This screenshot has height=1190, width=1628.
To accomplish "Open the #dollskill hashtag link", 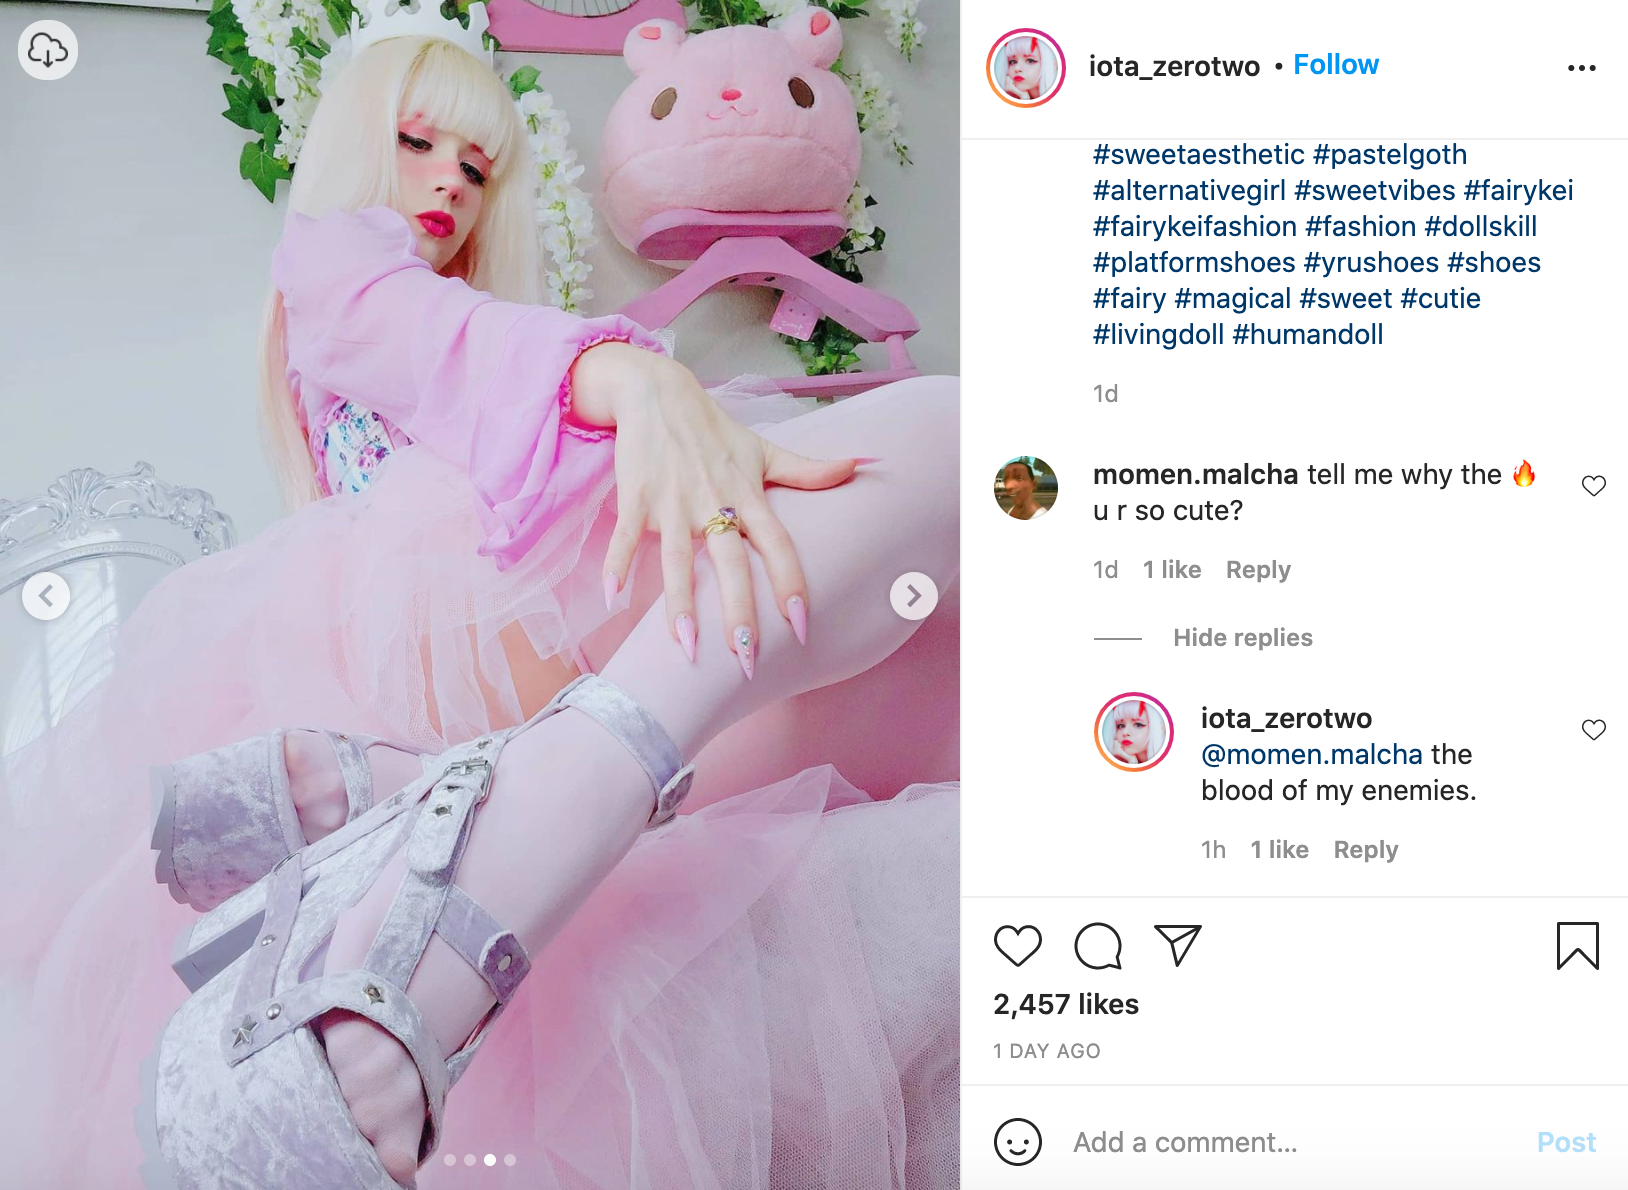I will coord(1480,227).
